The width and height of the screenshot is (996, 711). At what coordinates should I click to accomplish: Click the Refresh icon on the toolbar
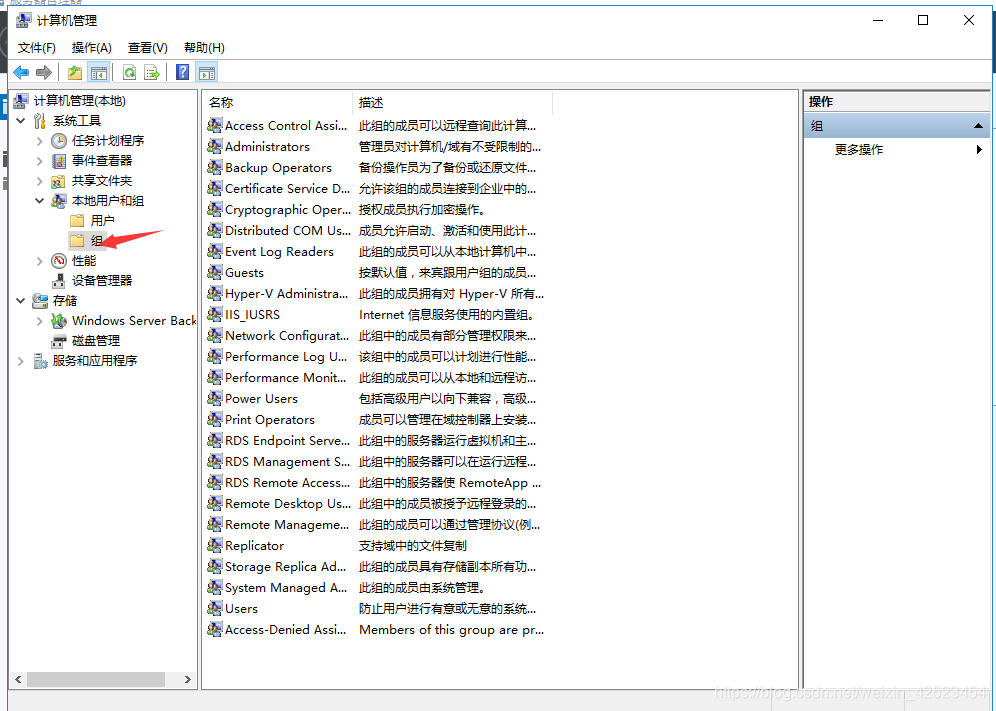(129, 71)
